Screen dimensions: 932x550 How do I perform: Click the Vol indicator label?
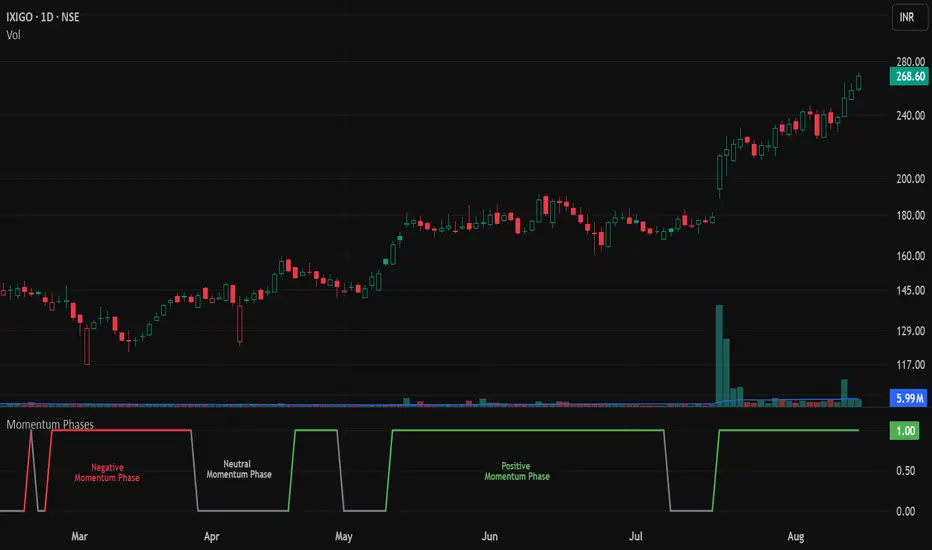point(13,35)
